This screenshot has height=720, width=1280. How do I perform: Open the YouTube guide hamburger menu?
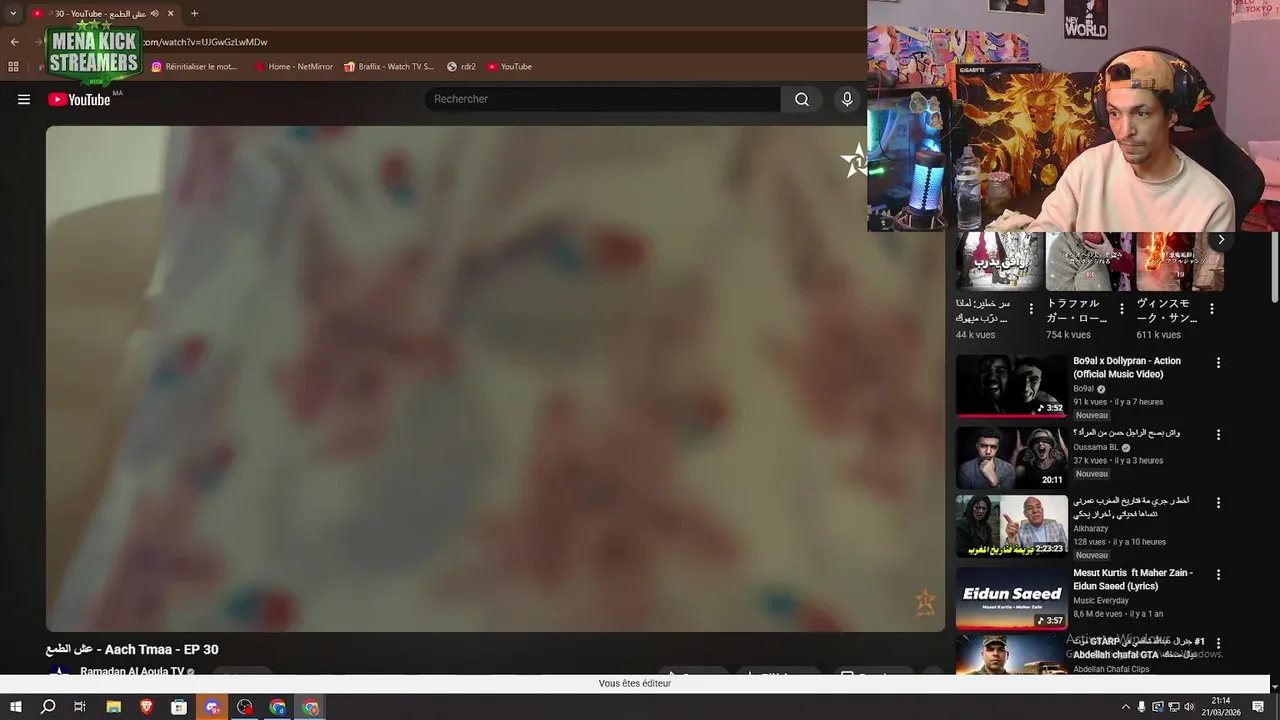[x=24, y=99]
